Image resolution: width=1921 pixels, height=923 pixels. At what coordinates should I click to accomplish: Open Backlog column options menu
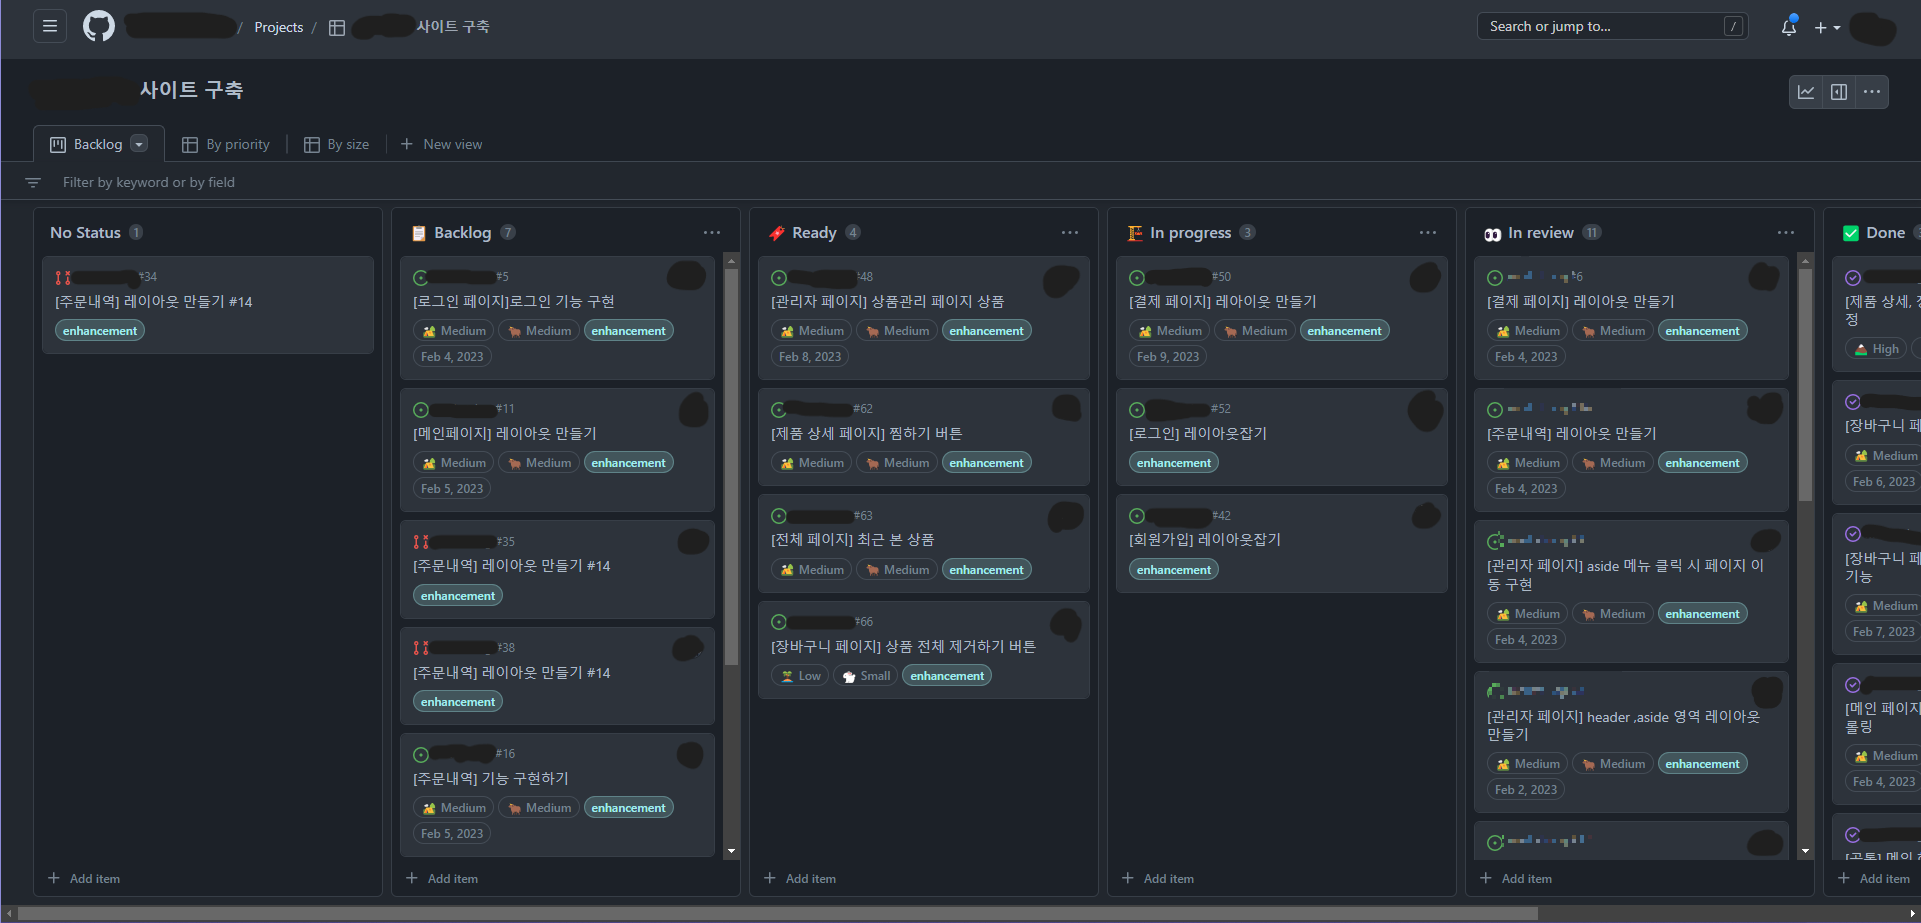(712, 233)
